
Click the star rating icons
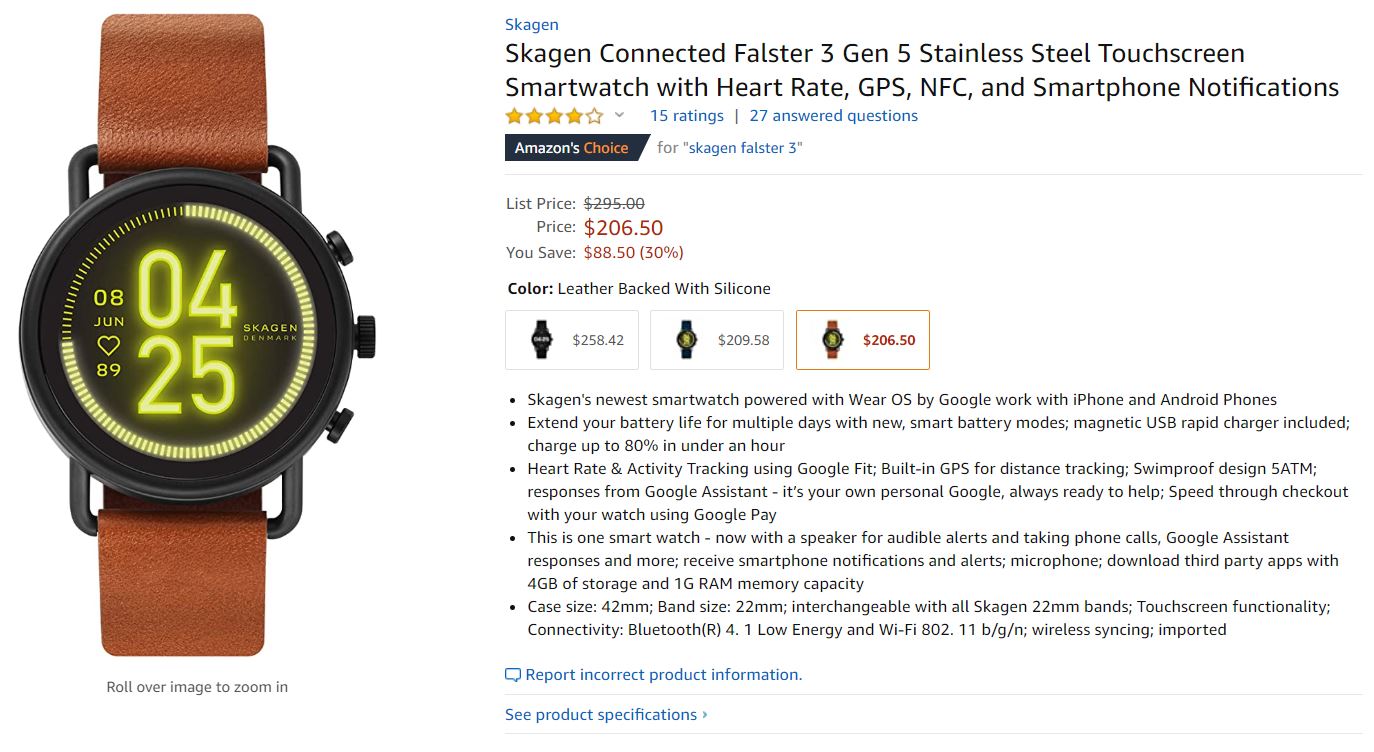pos(554,116)
